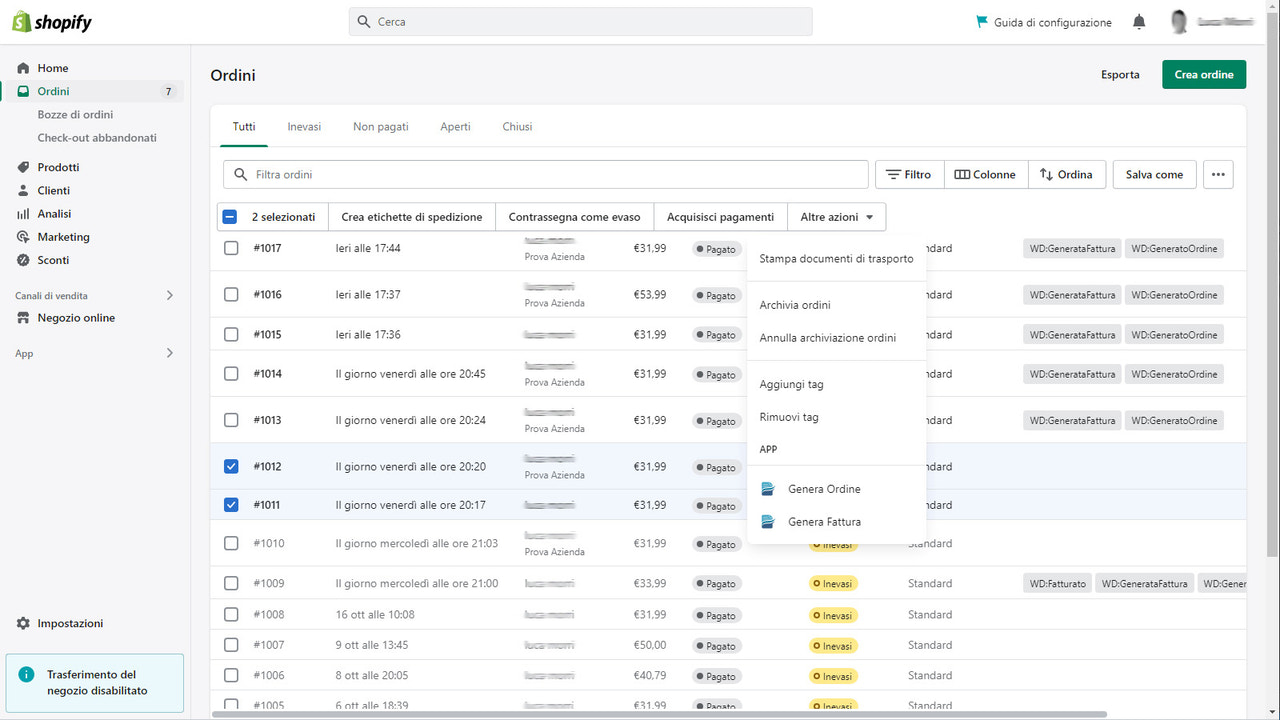Open the notifications bell
Image resolution: width=1280 pixels, height=720 pixels.
(1139, 22)
